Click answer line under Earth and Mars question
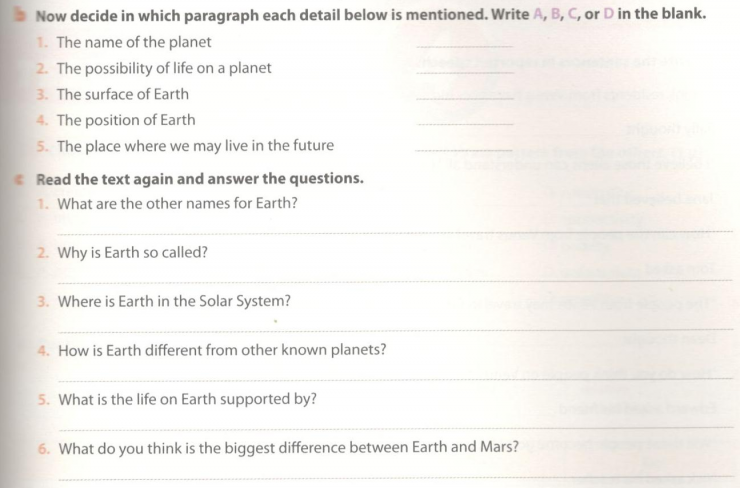This screenshot has width=740, height=488. tap(395, 478)
